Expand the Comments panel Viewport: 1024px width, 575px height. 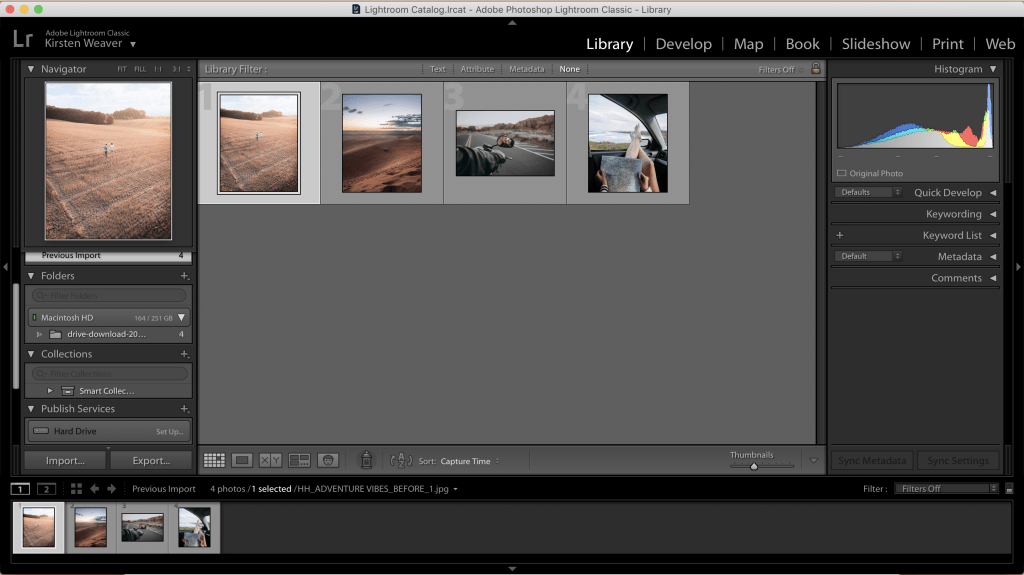pyautogui.click(x=993, y=278)
